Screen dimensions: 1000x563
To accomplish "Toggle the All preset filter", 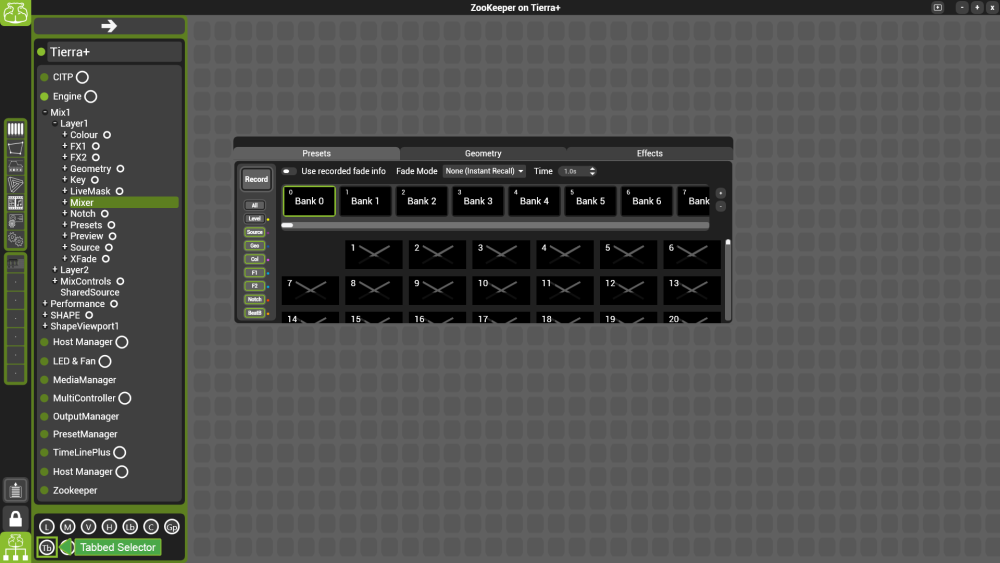I will tap(254, 205).
